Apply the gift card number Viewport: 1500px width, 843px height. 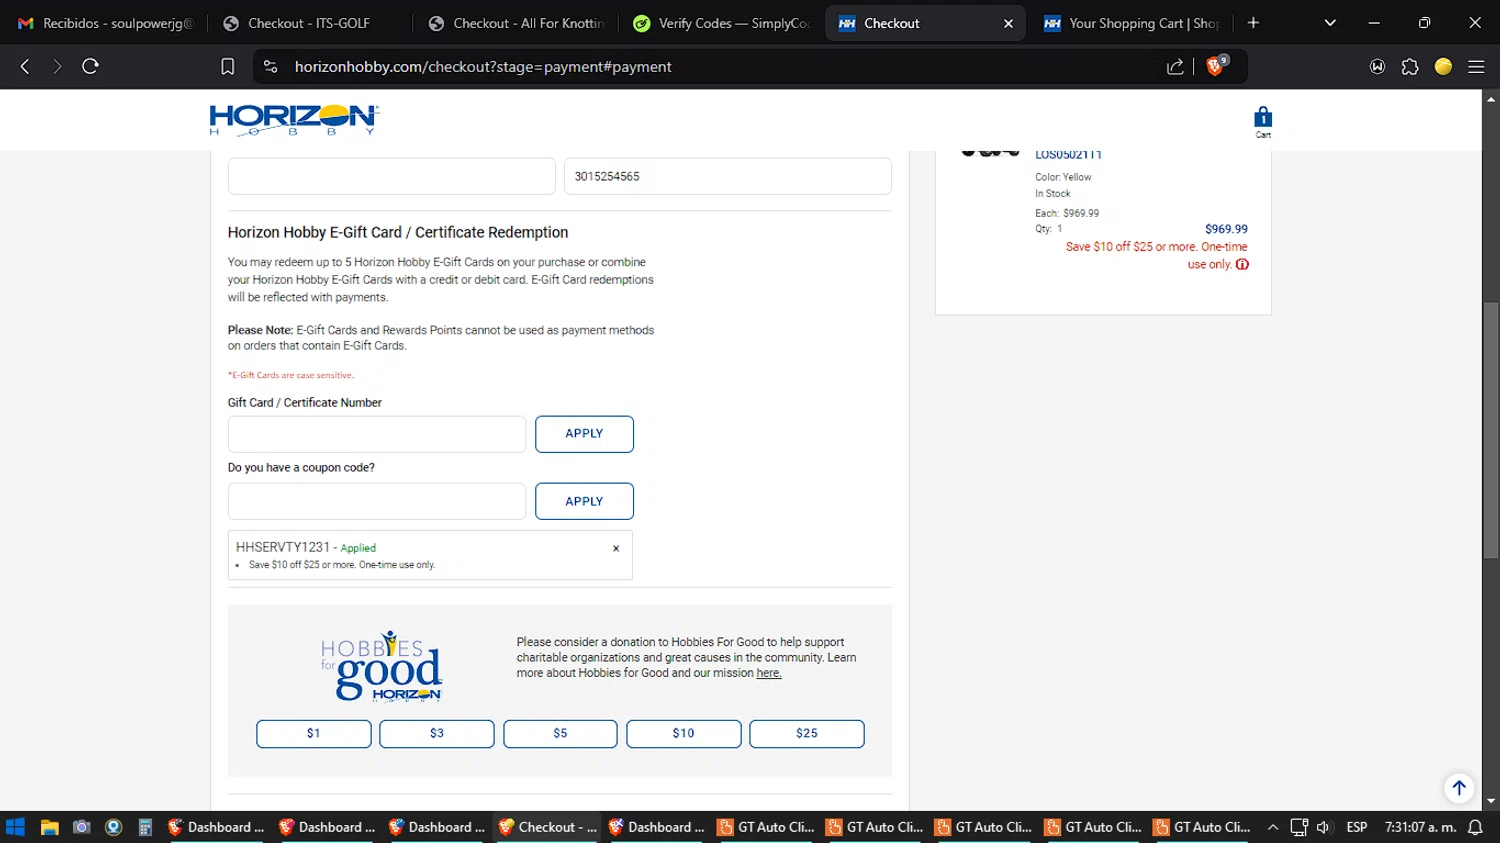click(x=584, y=434)
